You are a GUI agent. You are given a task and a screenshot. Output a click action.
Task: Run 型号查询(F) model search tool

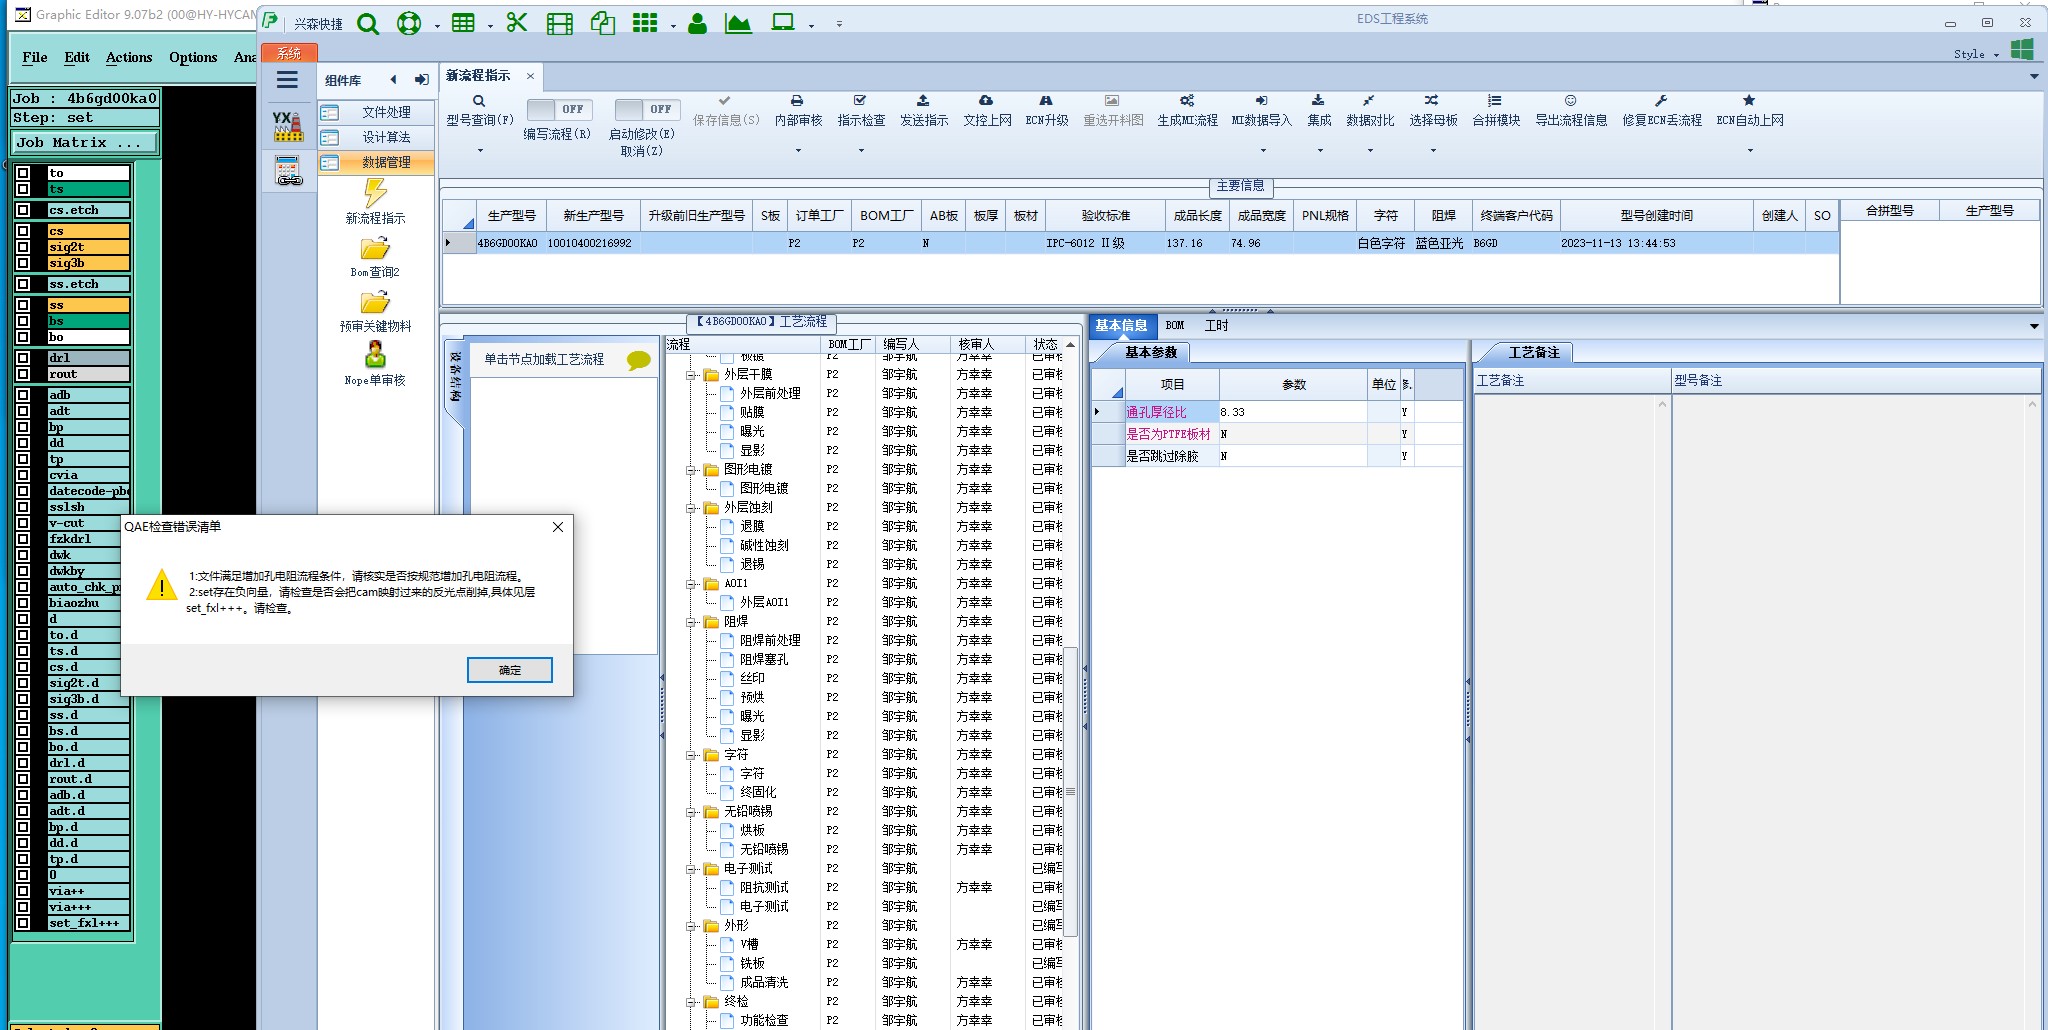click(480, 111)
